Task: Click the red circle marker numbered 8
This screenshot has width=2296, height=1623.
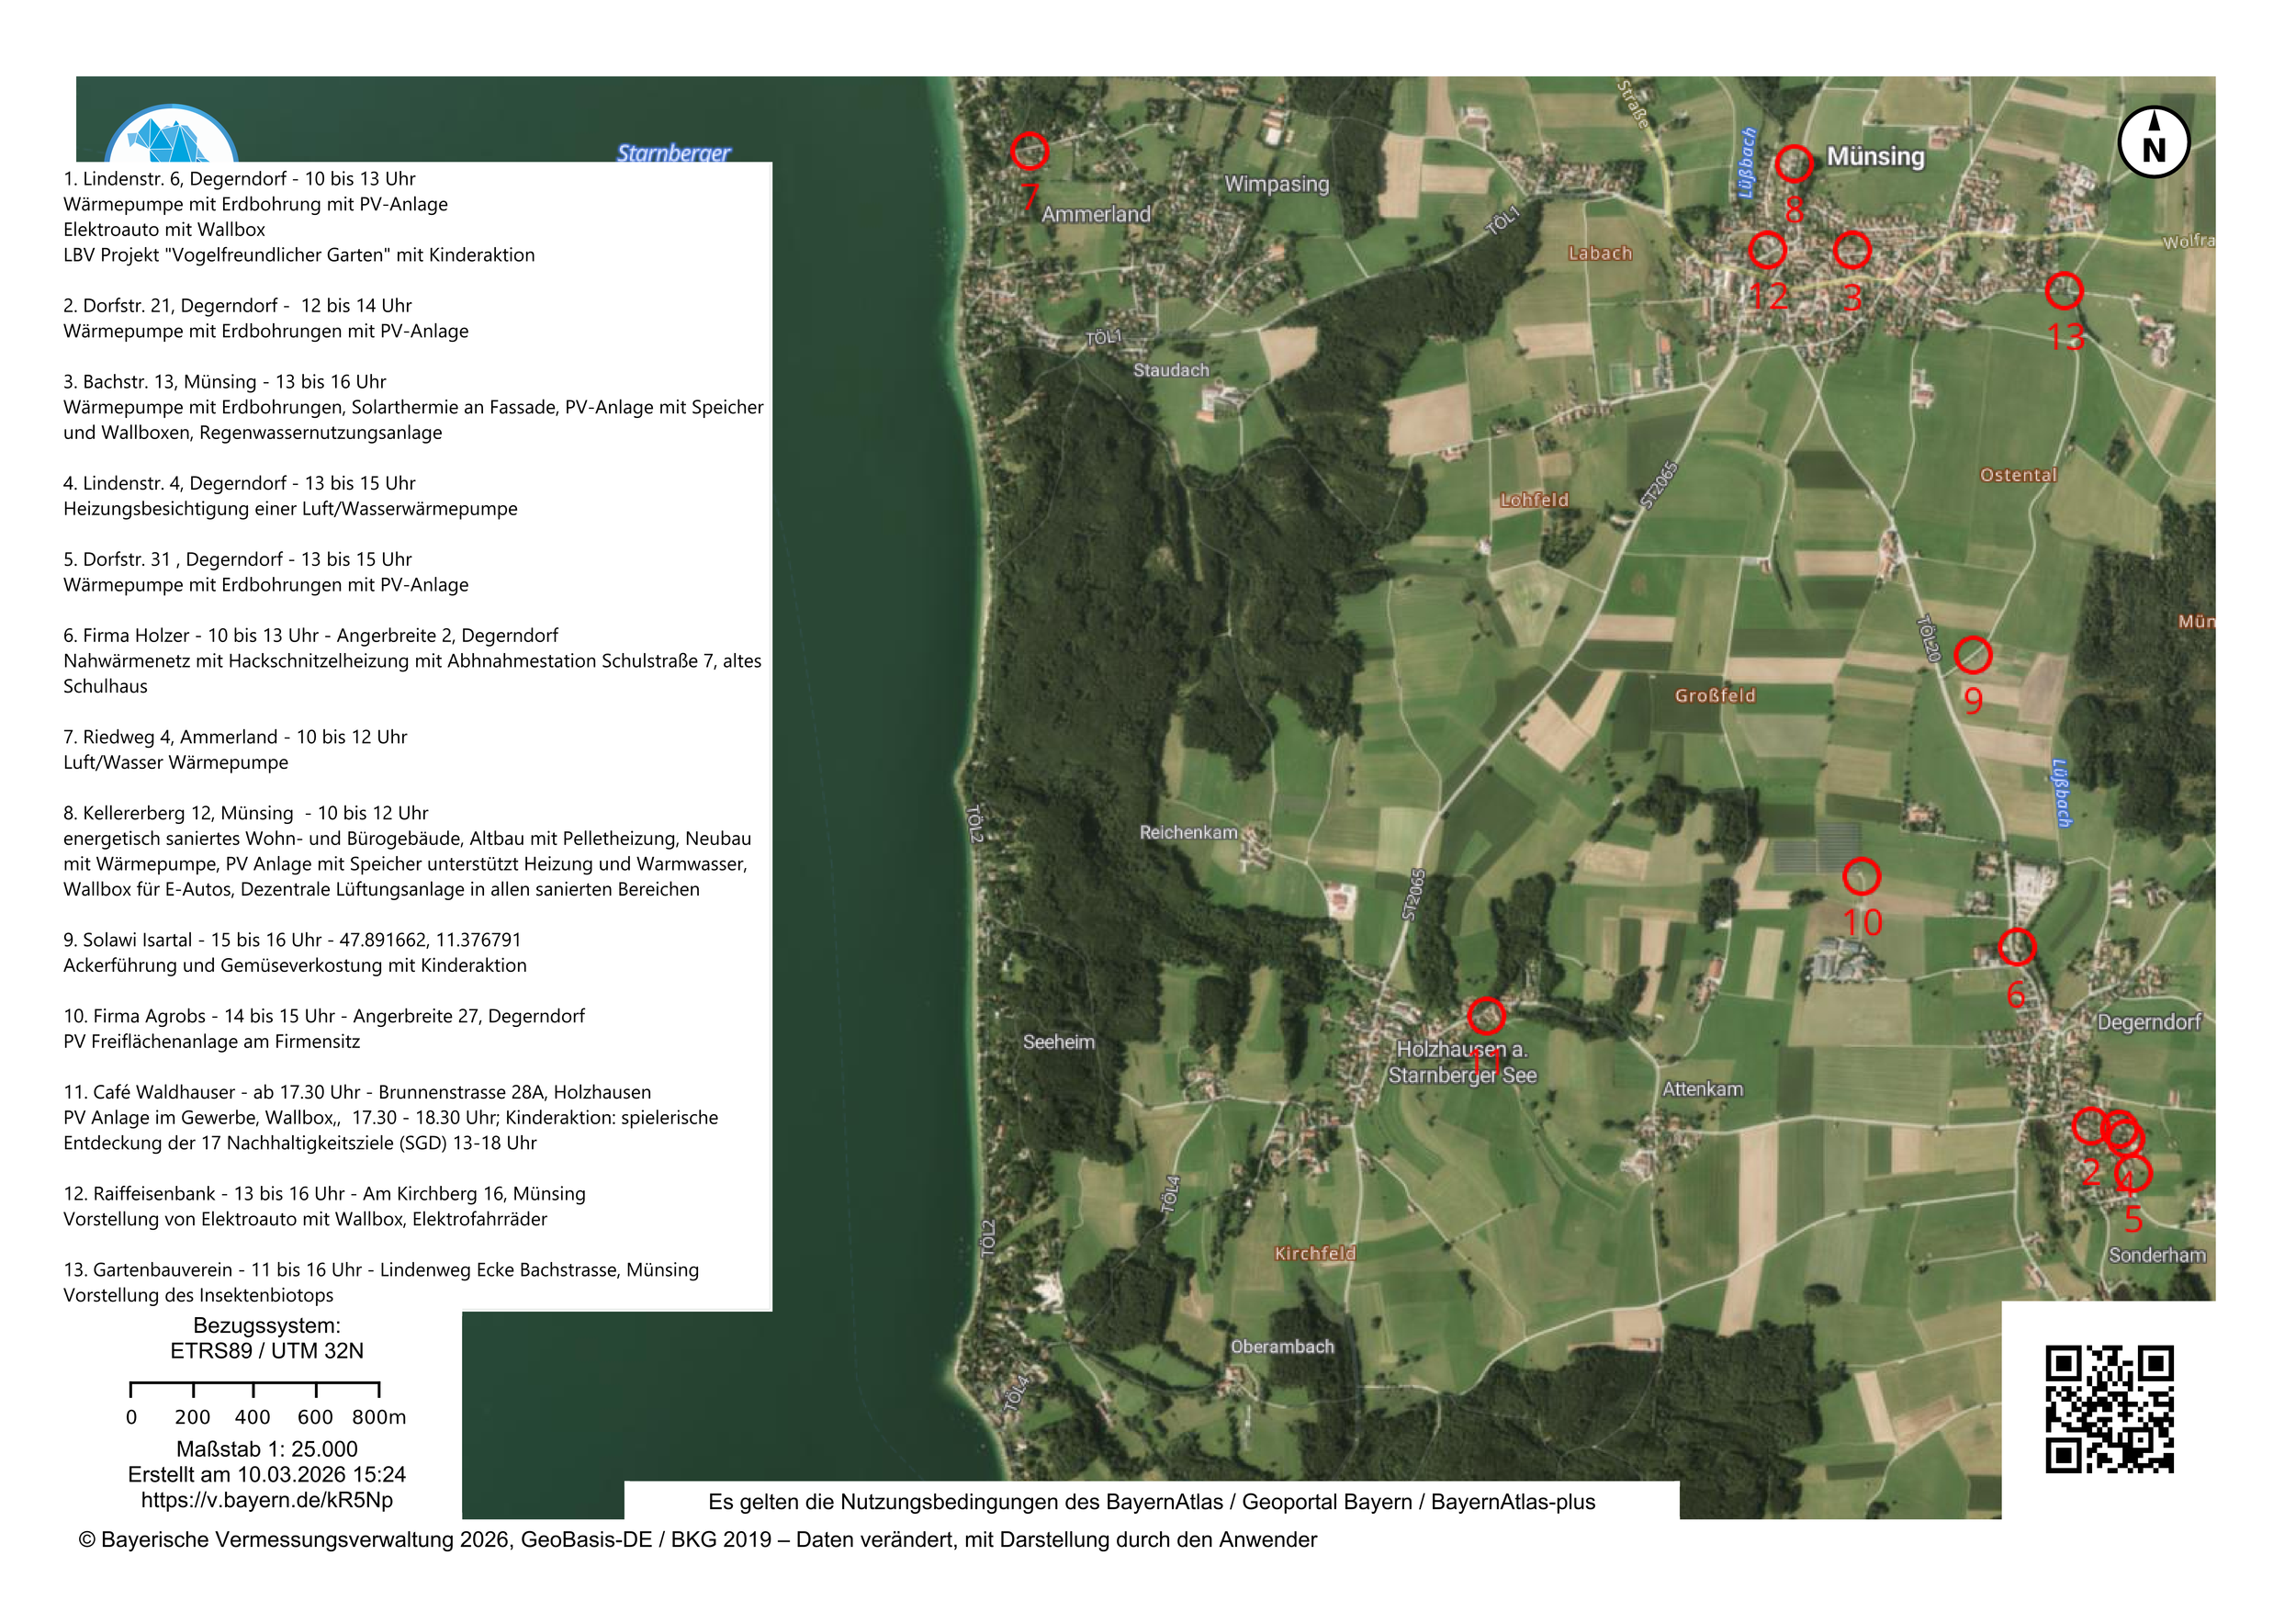Action: click(x=1794, y=163)
